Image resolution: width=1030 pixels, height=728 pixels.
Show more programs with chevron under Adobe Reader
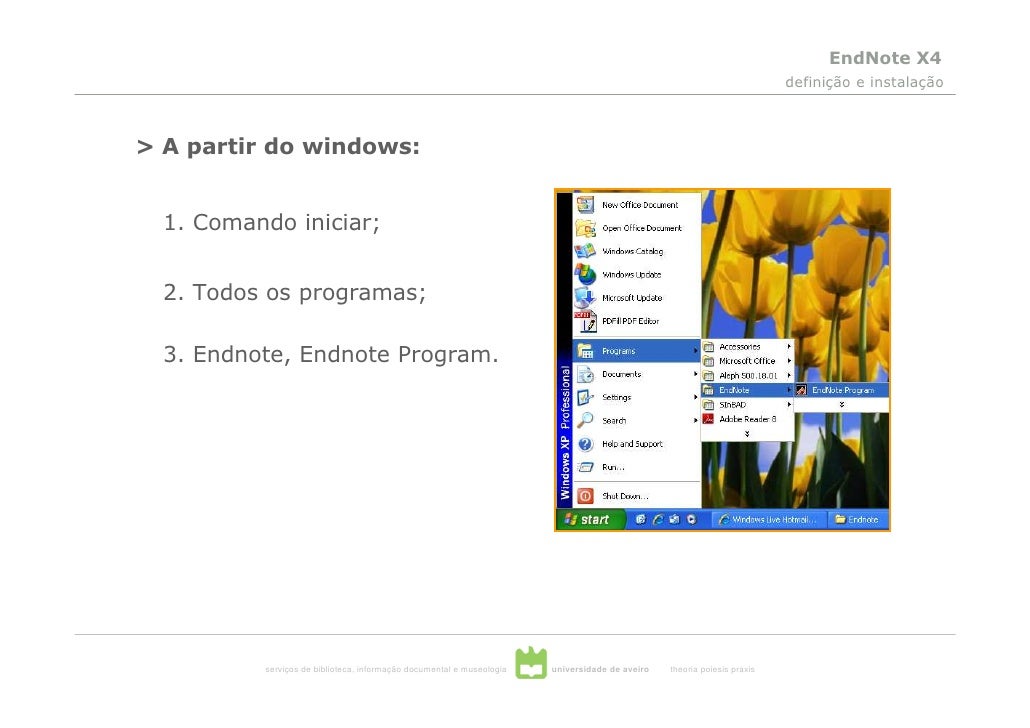[x=747, y=434]
